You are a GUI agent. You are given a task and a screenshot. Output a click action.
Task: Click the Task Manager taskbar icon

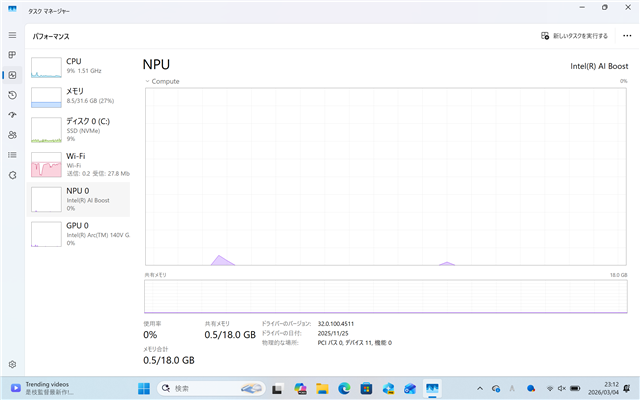(432, 389)
